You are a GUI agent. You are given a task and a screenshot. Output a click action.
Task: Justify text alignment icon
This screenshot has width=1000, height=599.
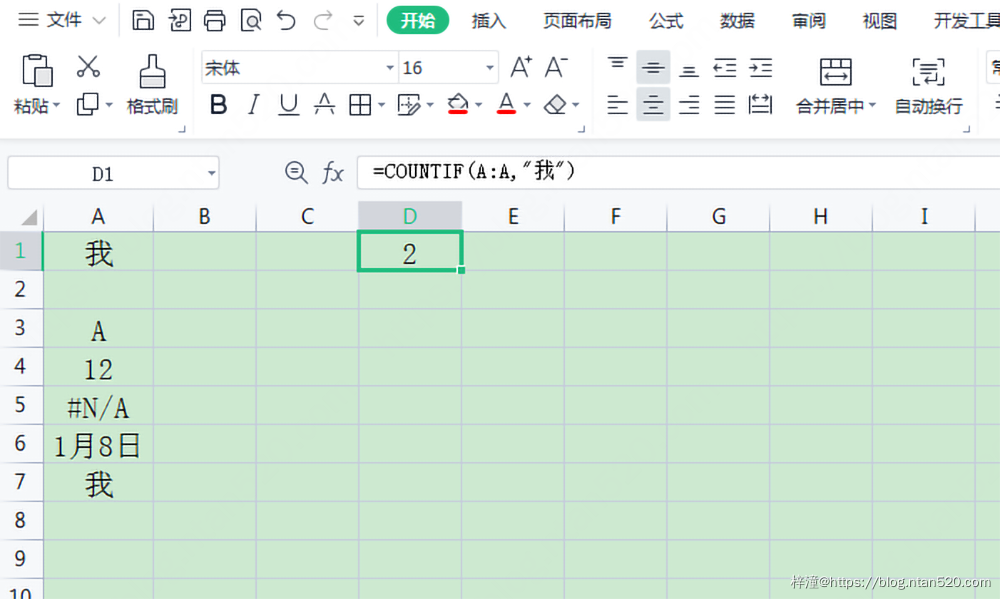724,105
